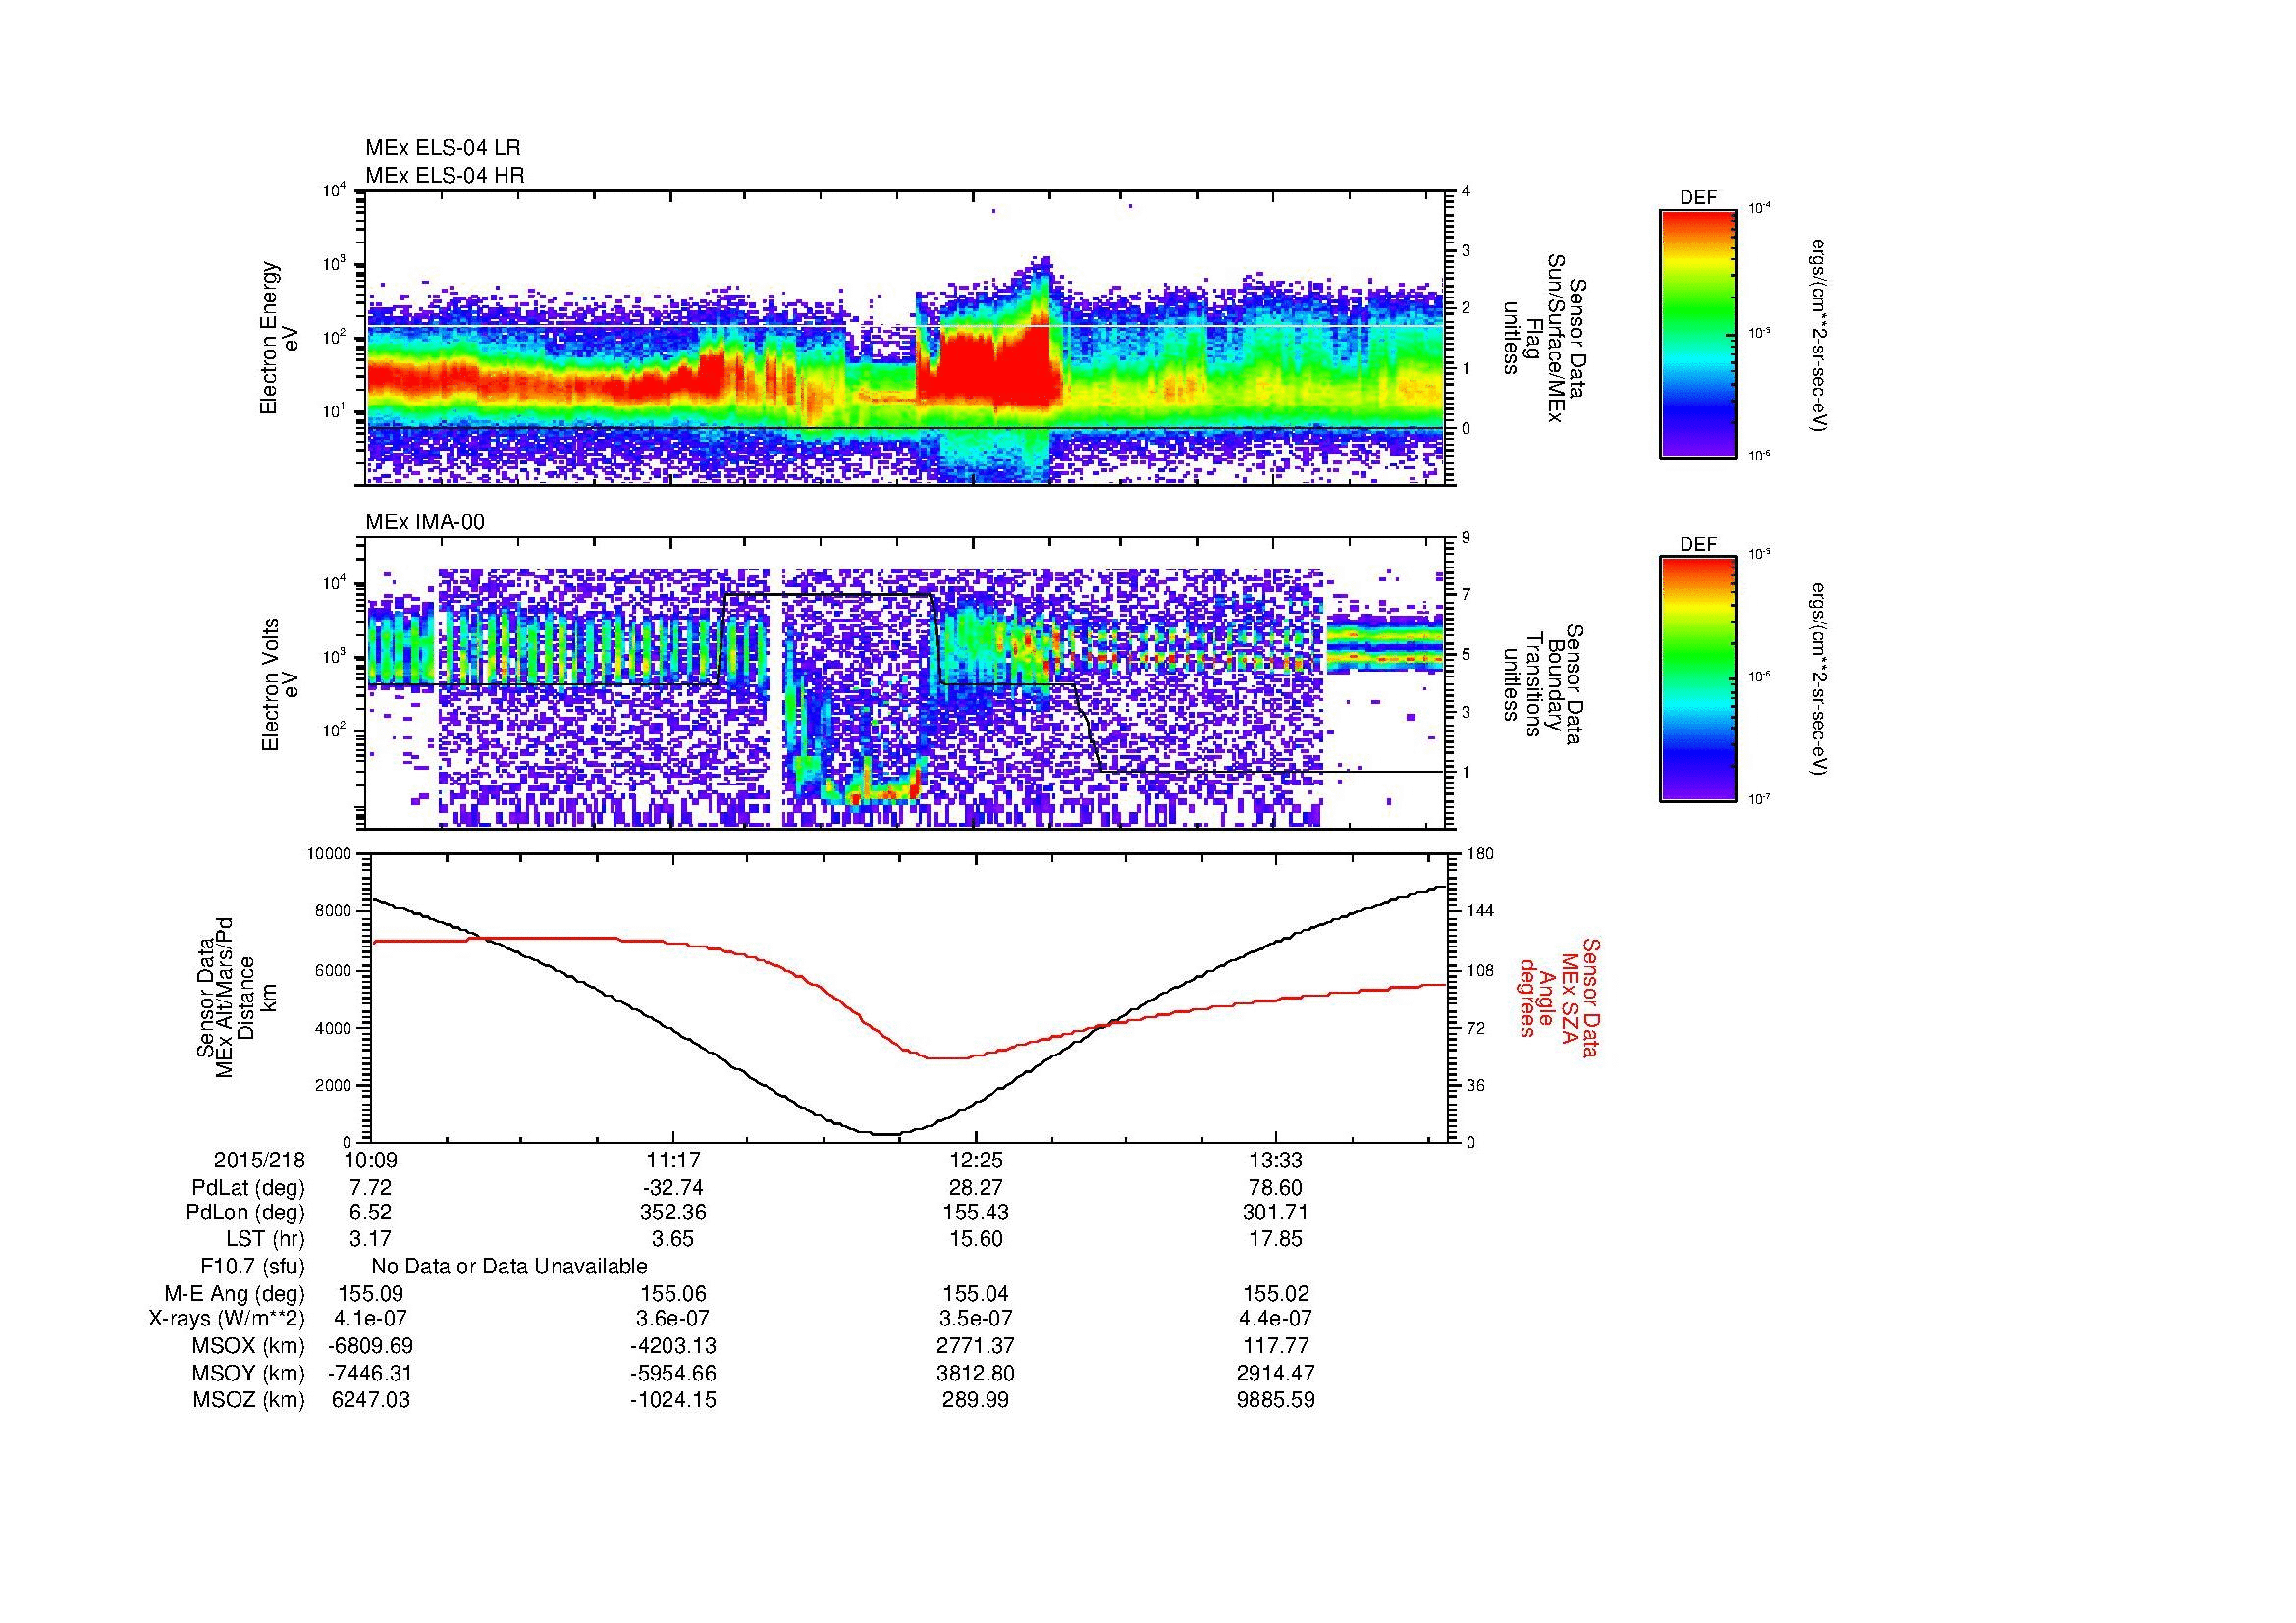Click the 'MEx ELS-04 HR' panel title
This screenshot has width=2296, height=1623.
coord(445,175)
